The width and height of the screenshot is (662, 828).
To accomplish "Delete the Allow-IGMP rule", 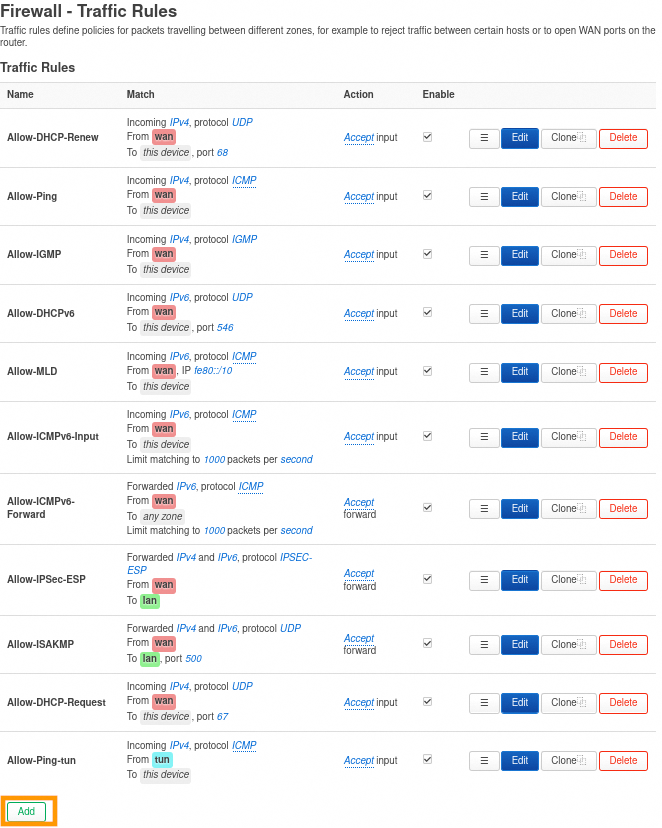I will (x=623, y=255).
